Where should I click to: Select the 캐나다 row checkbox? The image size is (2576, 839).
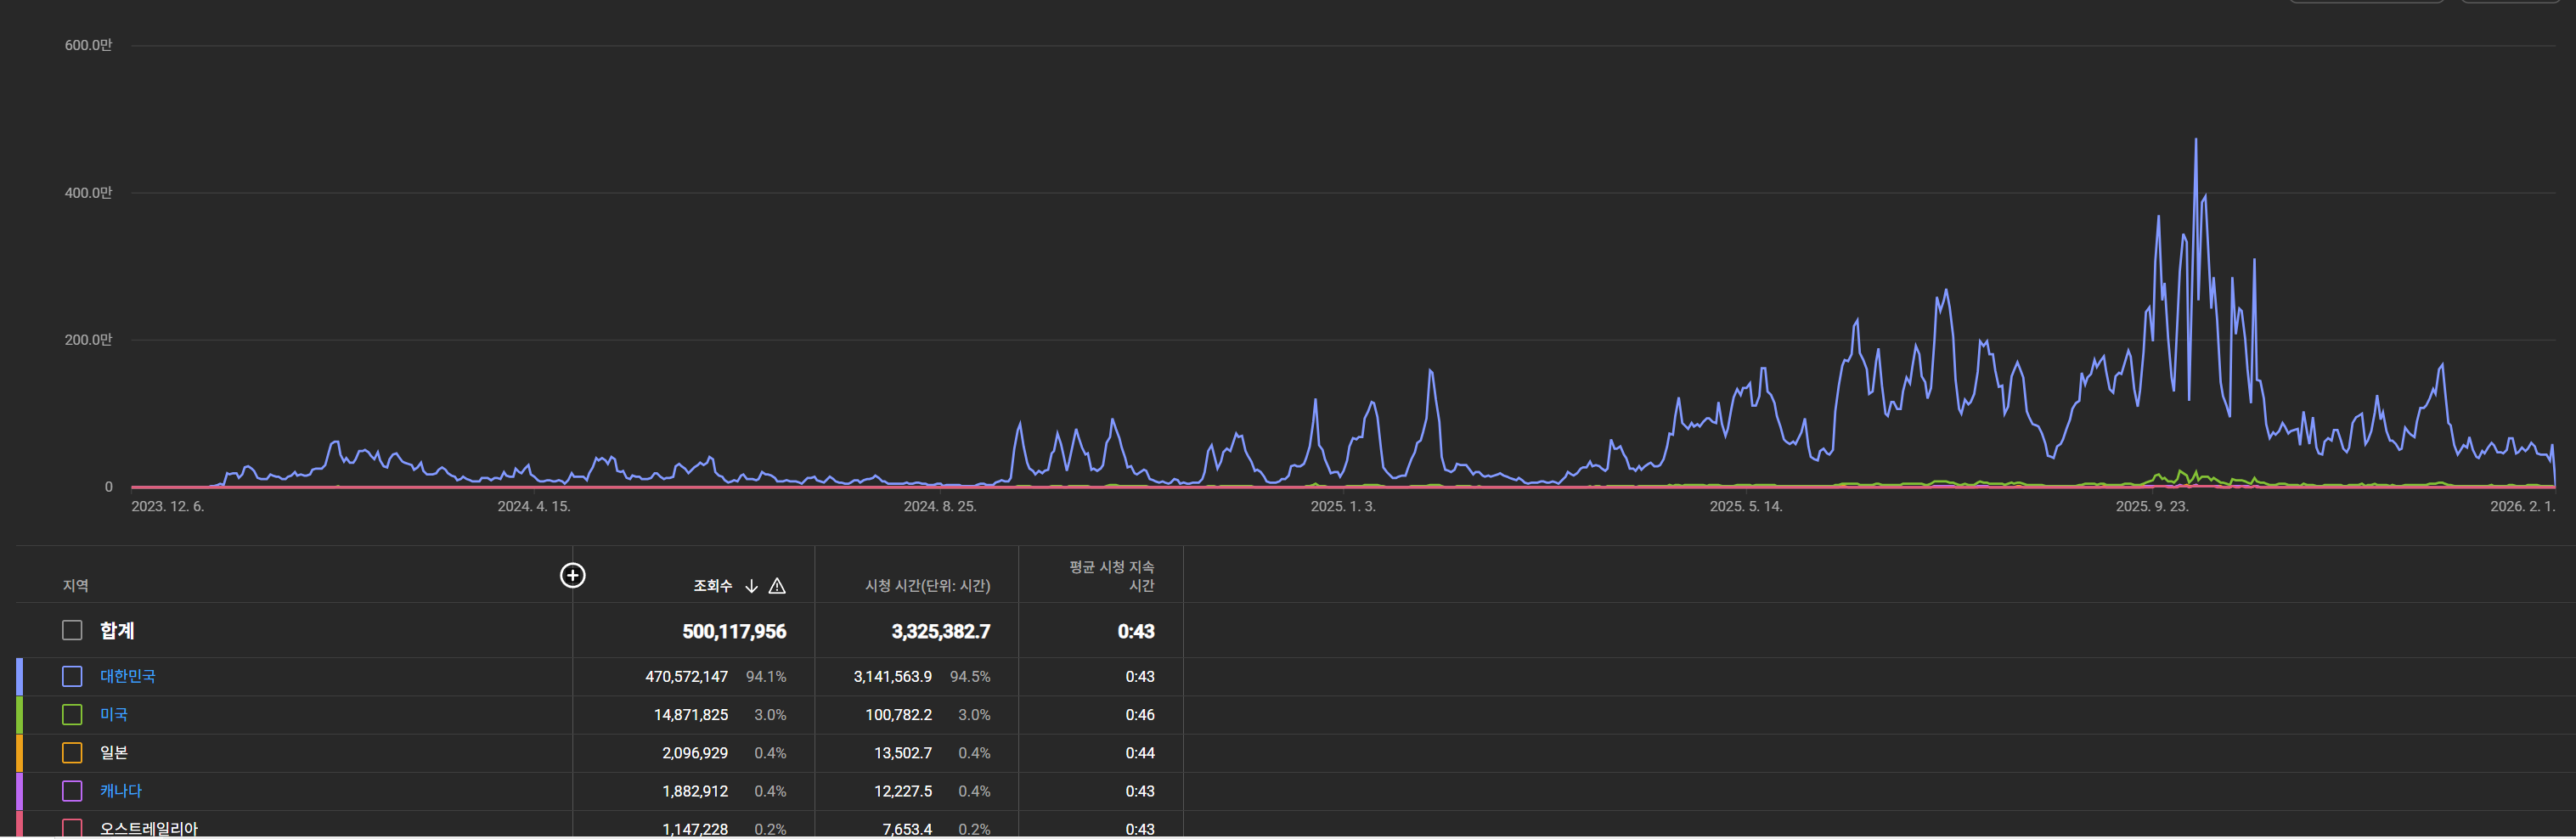(72, 790)
